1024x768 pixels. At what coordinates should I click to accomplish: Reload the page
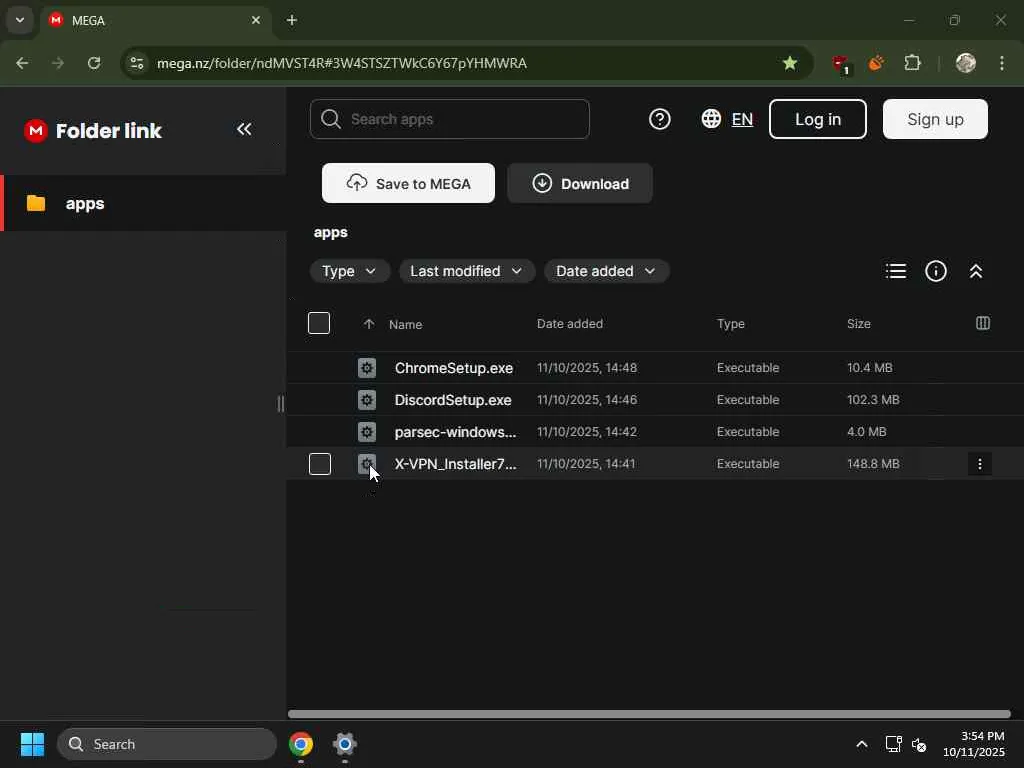click(94, 63)
